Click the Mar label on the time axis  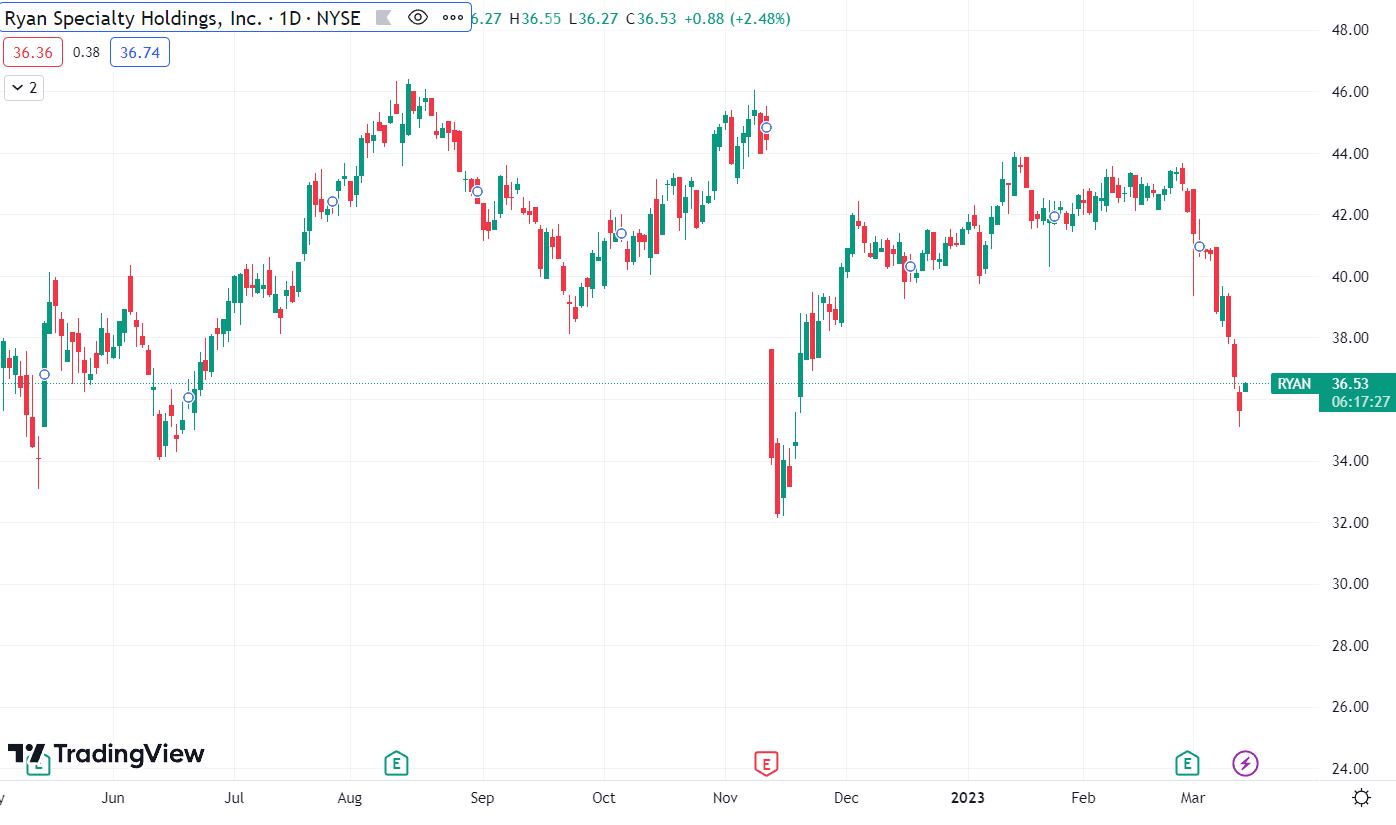1192,798
